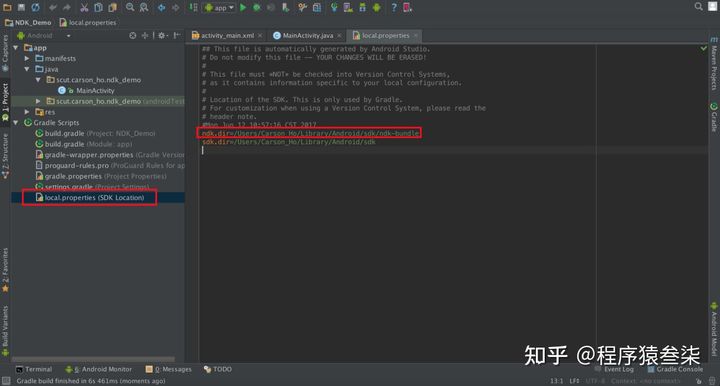This screenshot has height=386, width=720.
Task: Open project panel settings gear icon
Action: point(162,35)
